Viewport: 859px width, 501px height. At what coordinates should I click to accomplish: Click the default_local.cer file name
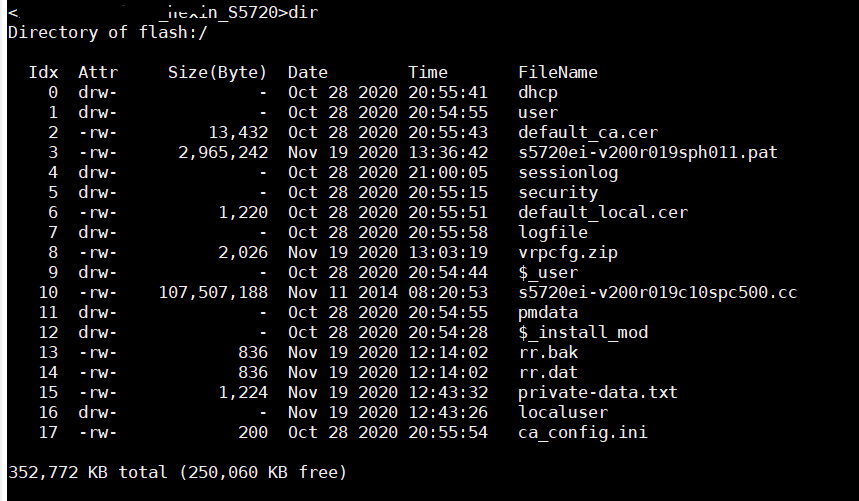pos(602,212)
